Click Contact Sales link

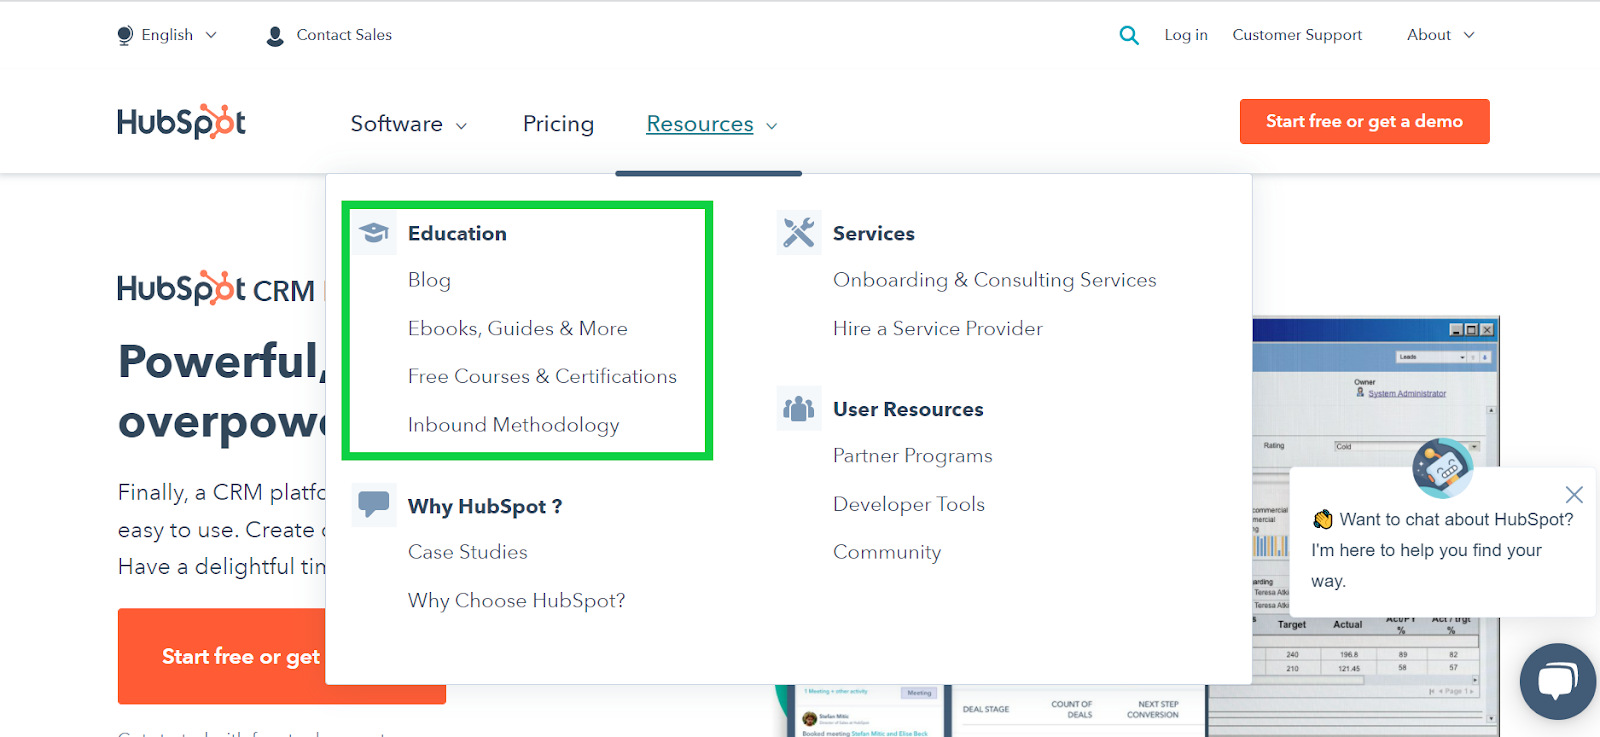pyautogui.click(x=344, y=35)
